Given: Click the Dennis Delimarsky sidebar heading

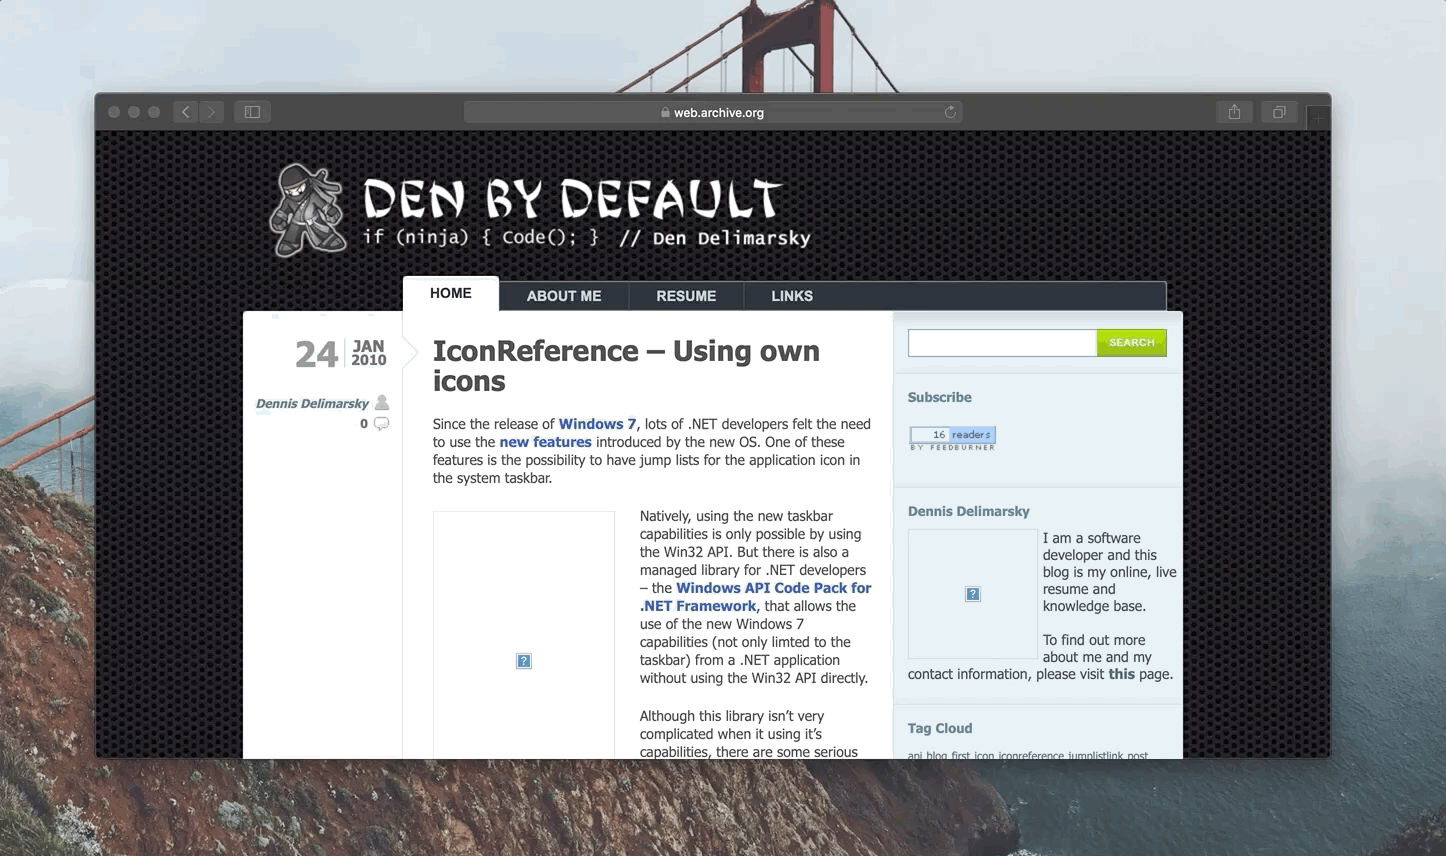Looking at the screenshot, I should [968, 511].
